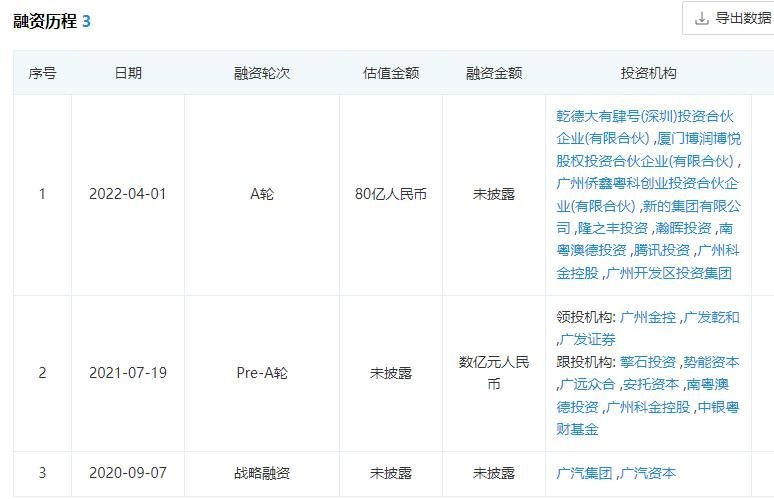Open 安托资本 investor link
Image resolution: width=774 pixels, height=499 pixels.
coord(651,384)
